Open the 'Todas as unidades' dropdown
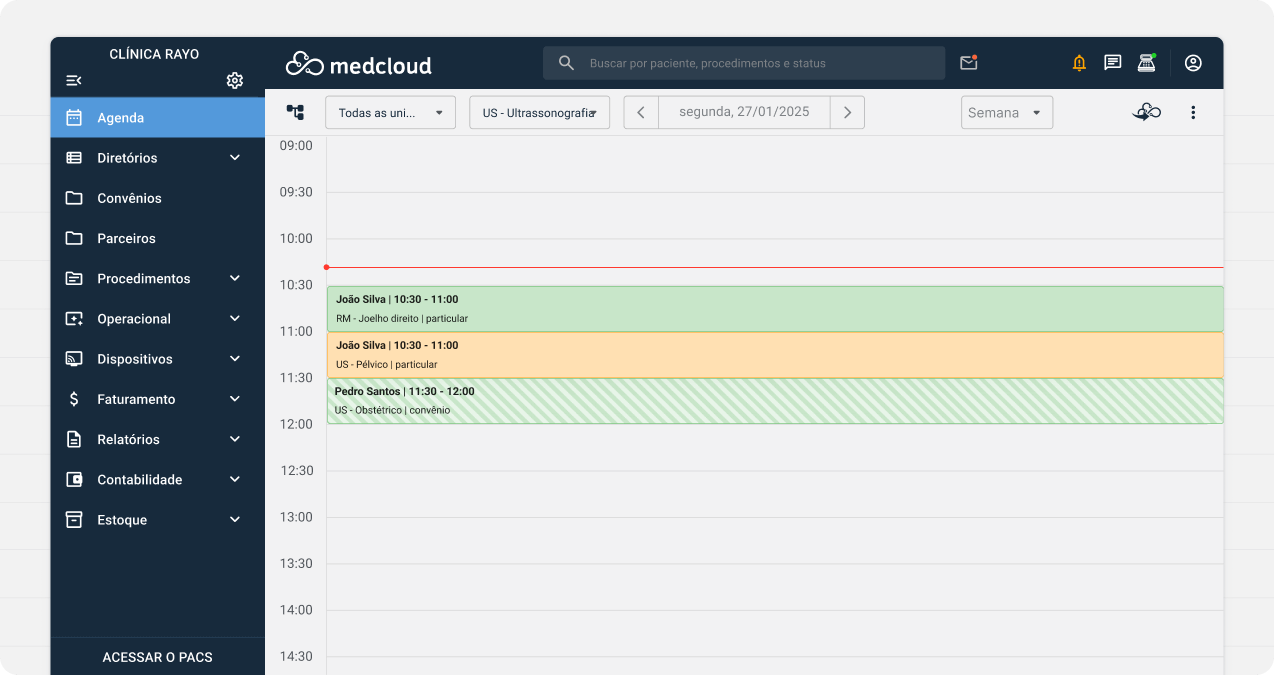The width and height of the screenshot is (1274, 675). [390, 112]
